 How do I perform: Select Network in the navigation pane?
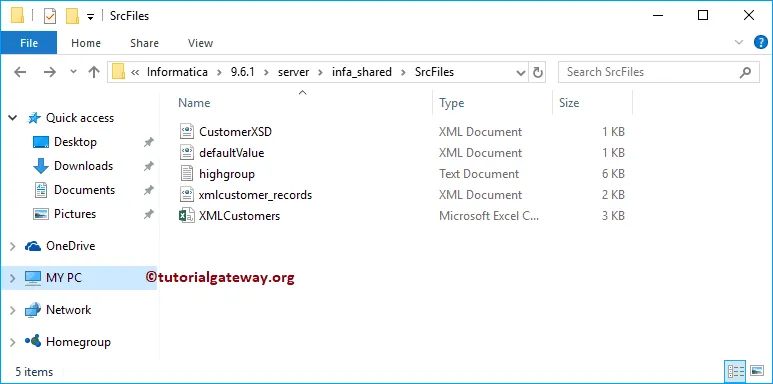[69, 310]
